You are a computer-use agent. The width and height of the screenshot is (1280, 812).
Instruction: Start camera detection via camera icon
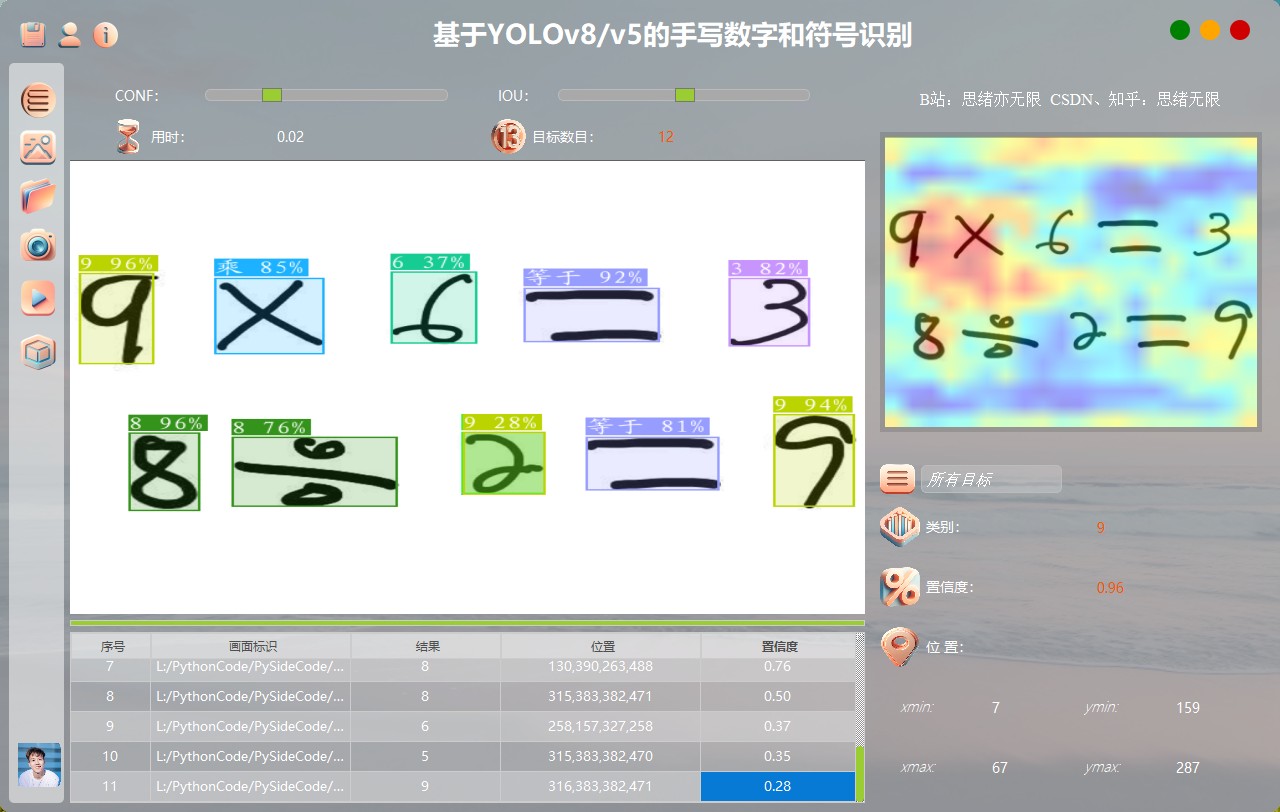coord(38,245)
